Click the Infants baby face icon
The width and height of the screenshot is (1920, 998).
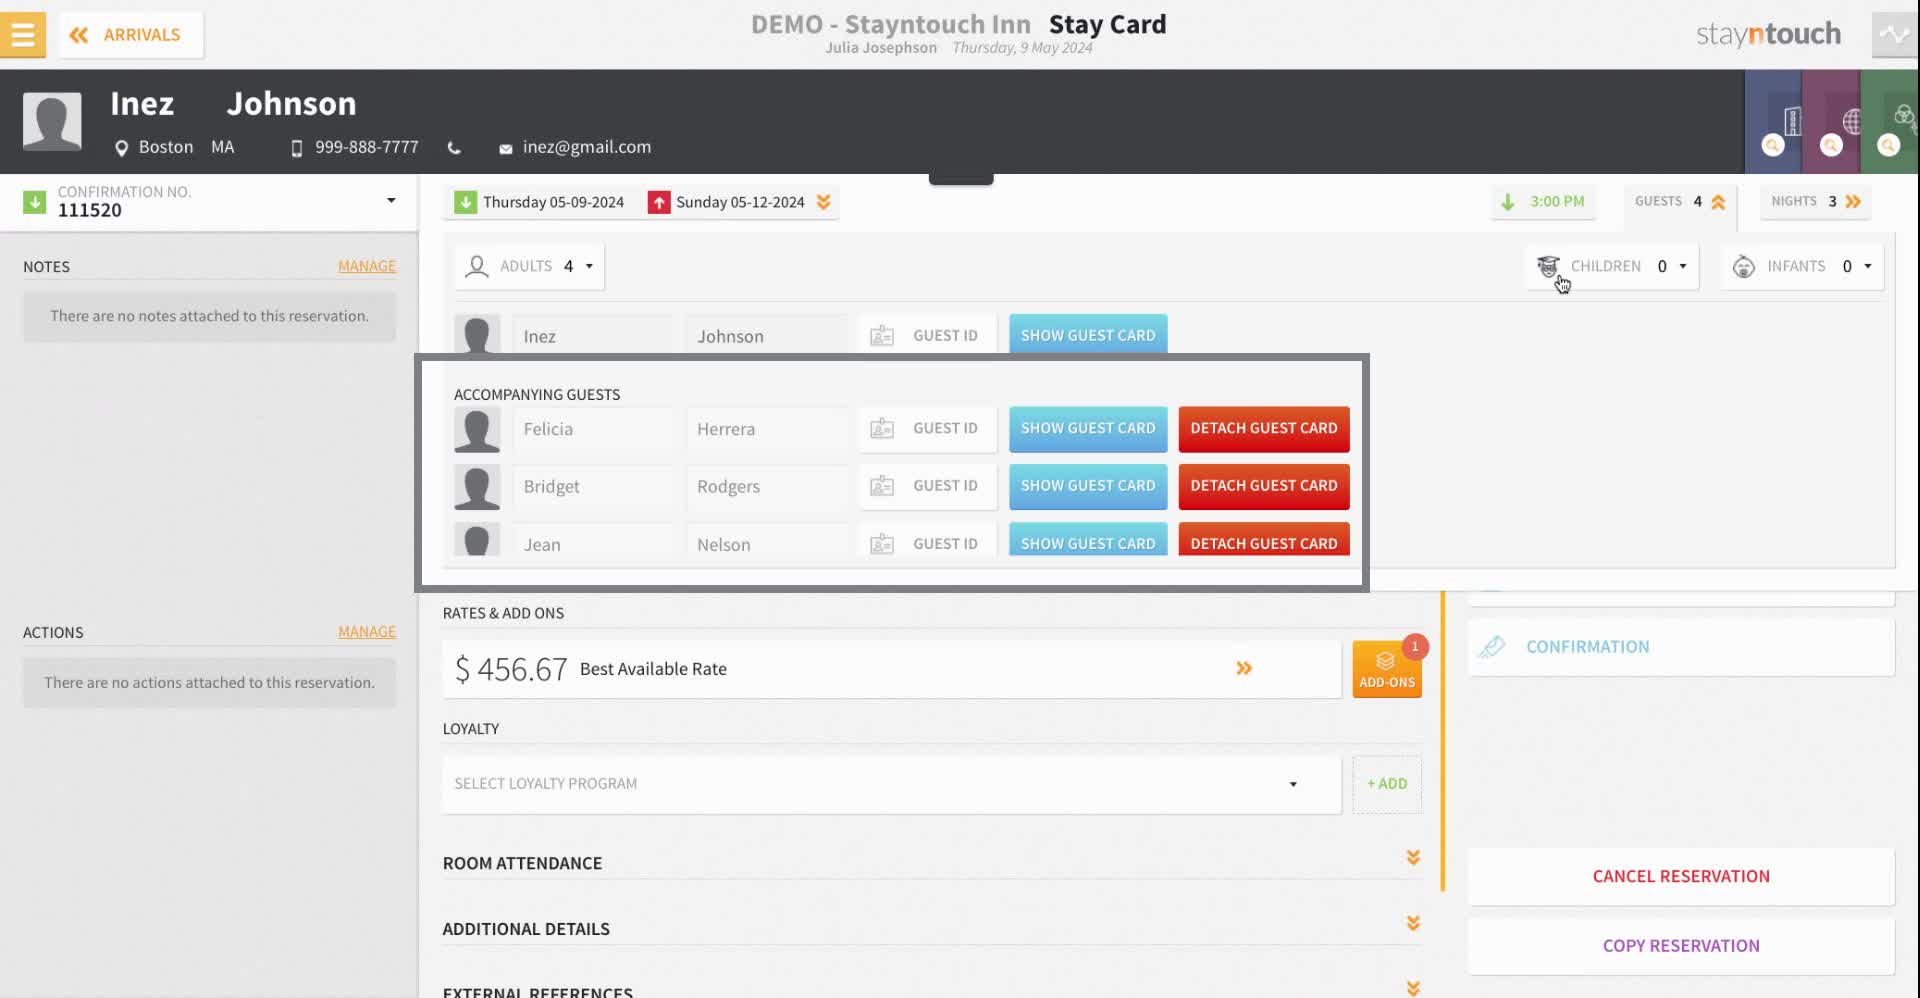pyautogui.click(x=1744, y=266)
